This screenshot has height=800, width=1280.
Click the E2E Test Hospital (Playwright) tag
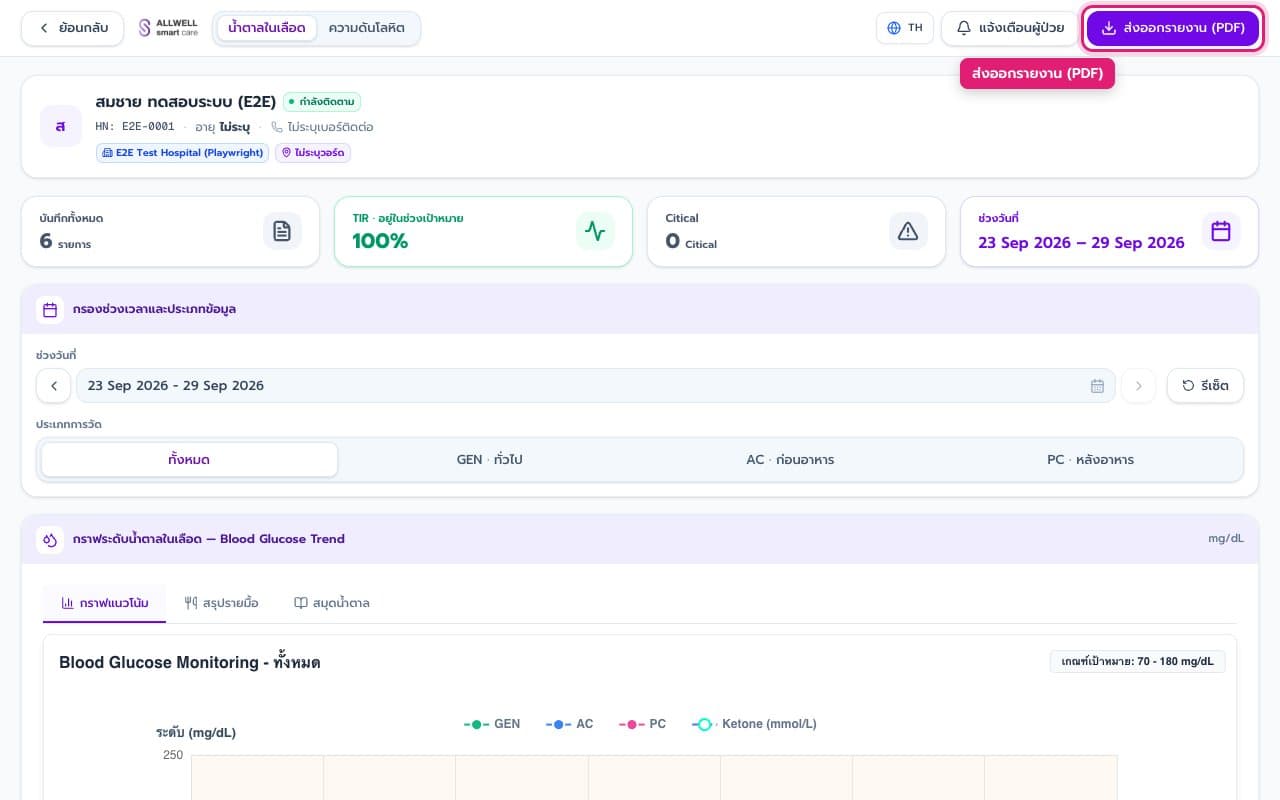tap(183, 153)
